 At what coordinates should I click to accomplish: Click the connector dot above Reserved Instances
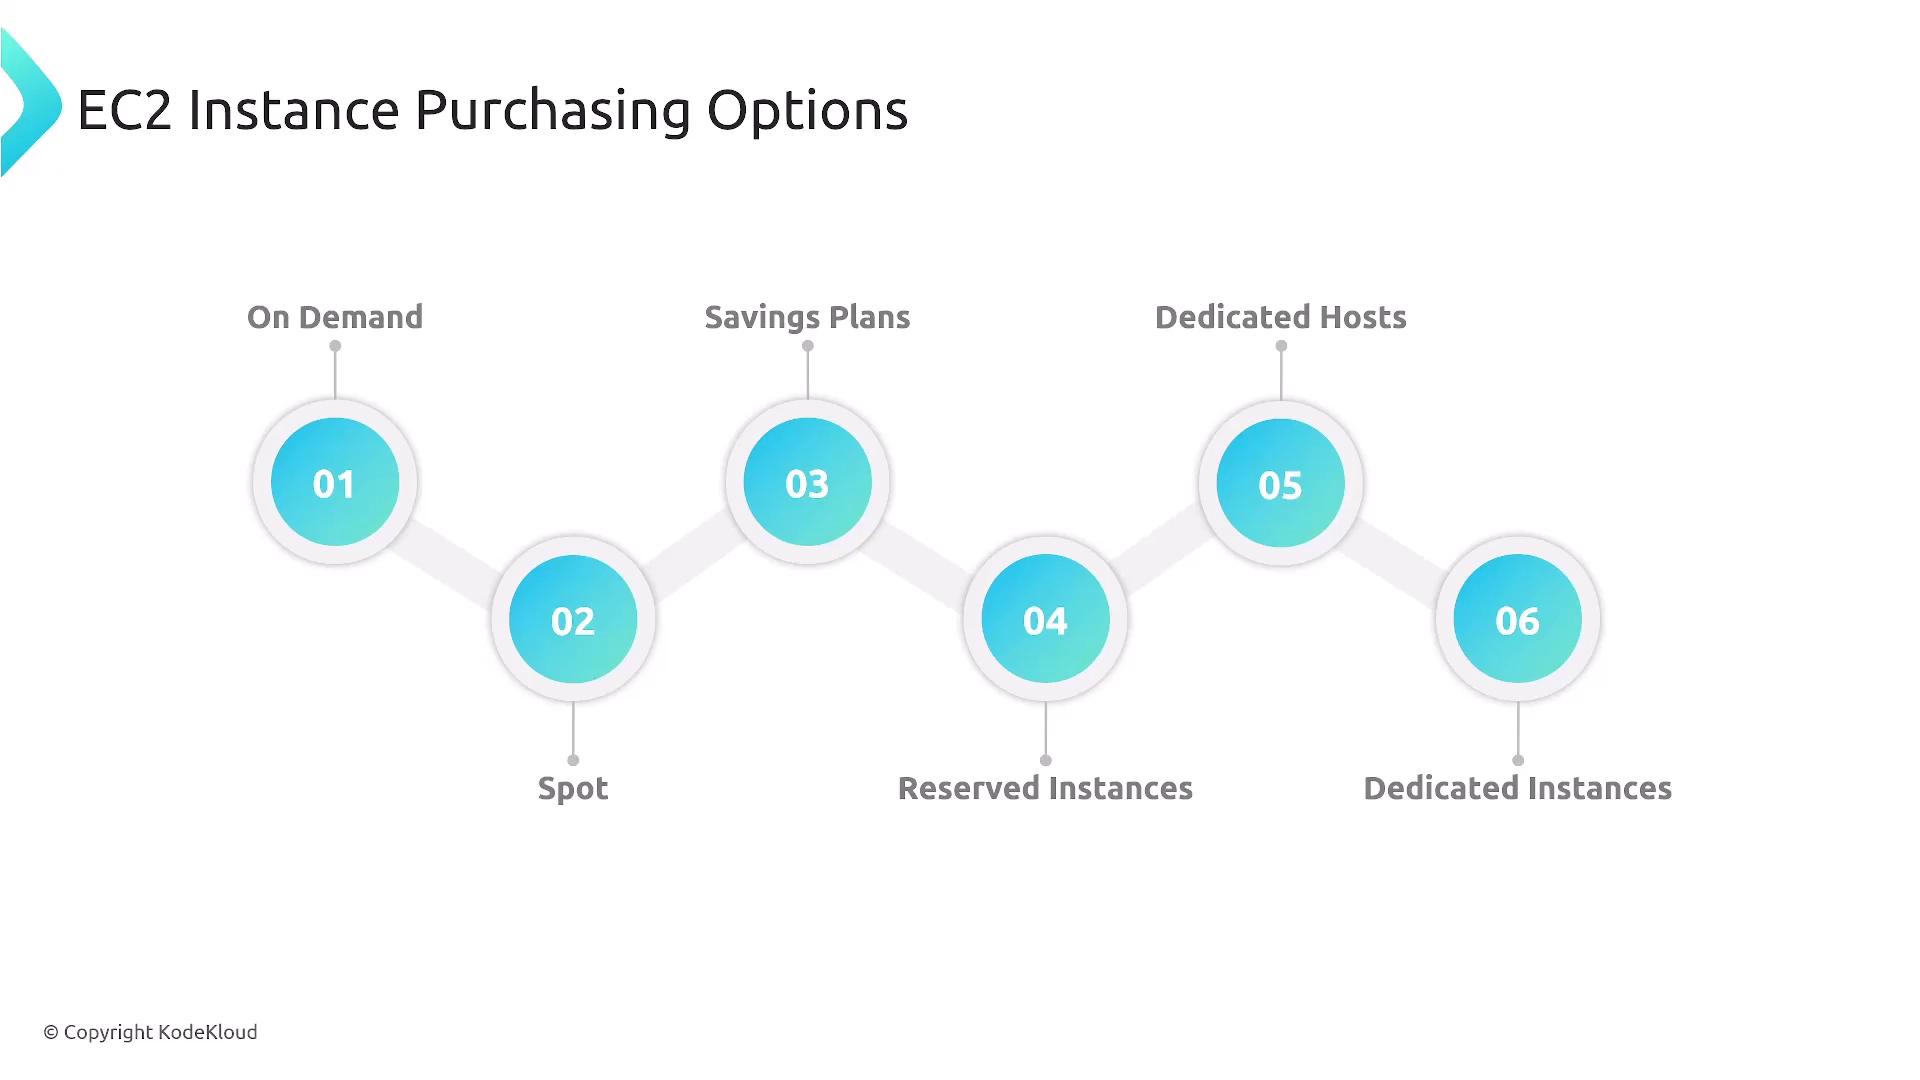click(1045, 760)
